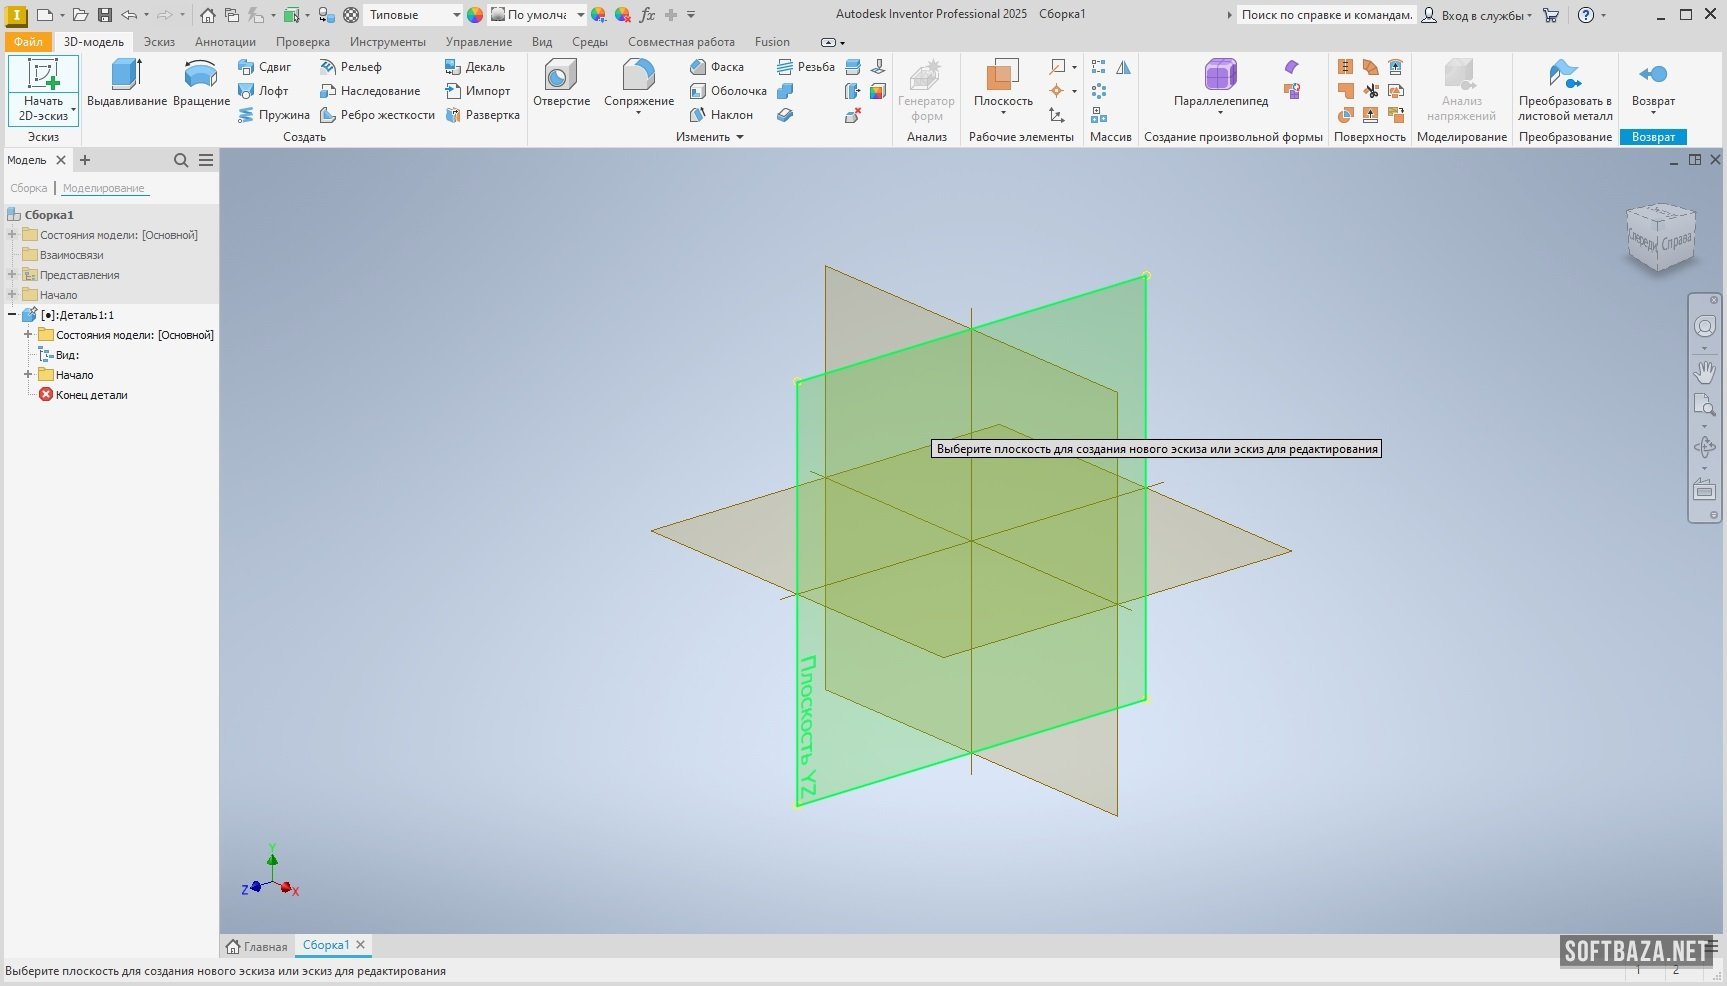Open the ViewCube in the viewport corner
Screen dimensions: 1727x986
point(1661,238)
